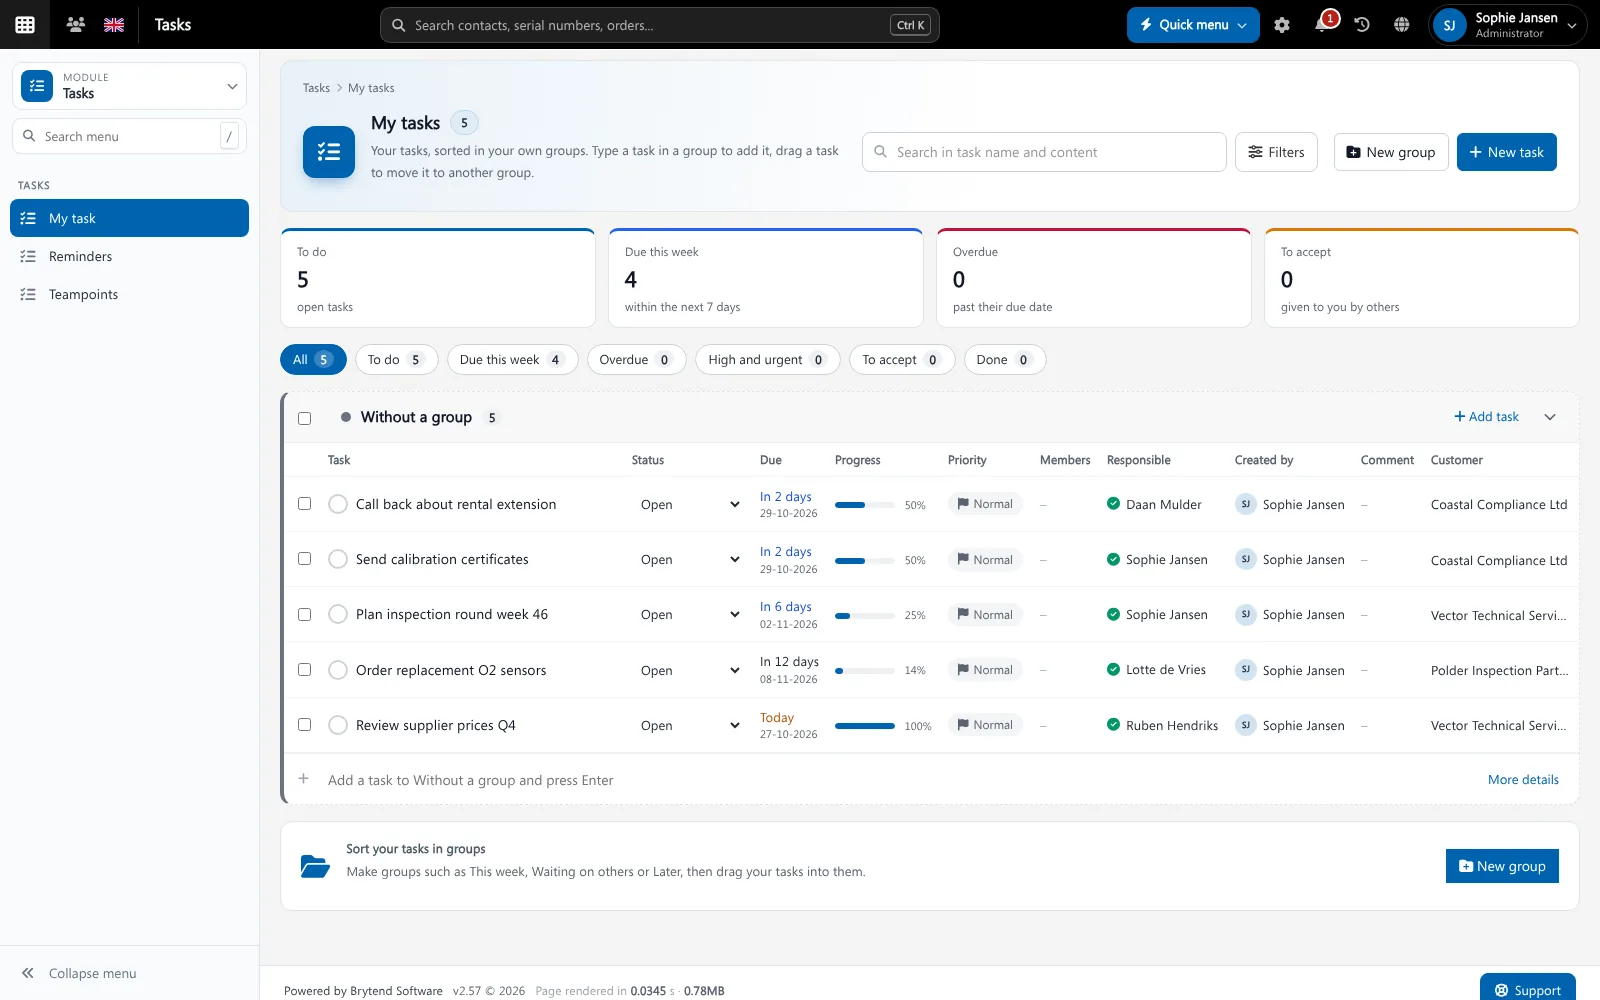Check the 'Call back about rental extension' row
Viewport: 1600px width, 1000px height.
coord(305,504)
